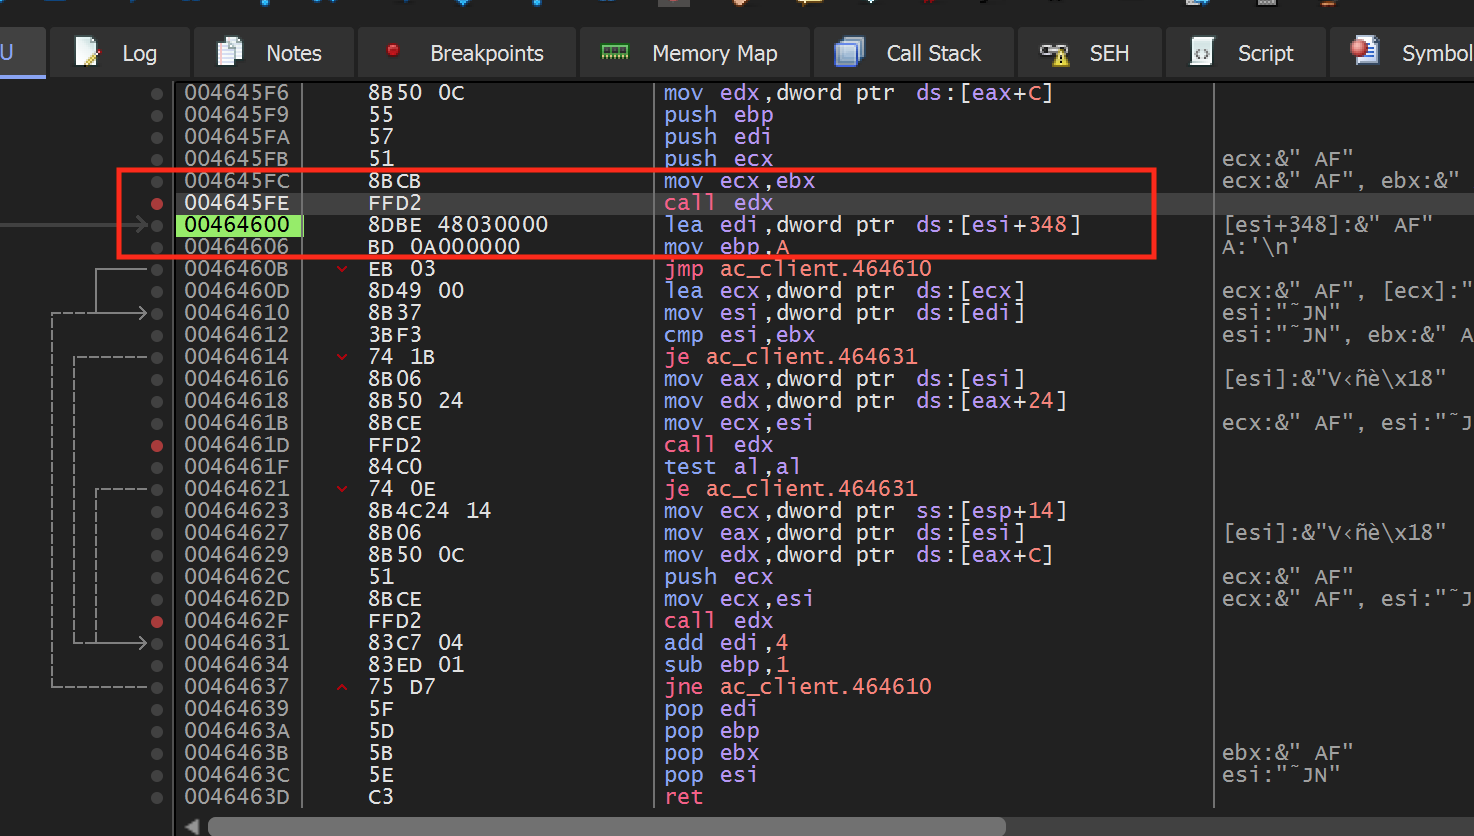Toggle breakpoint dot at 00464637
The image size is (1474, 836).
157,687
